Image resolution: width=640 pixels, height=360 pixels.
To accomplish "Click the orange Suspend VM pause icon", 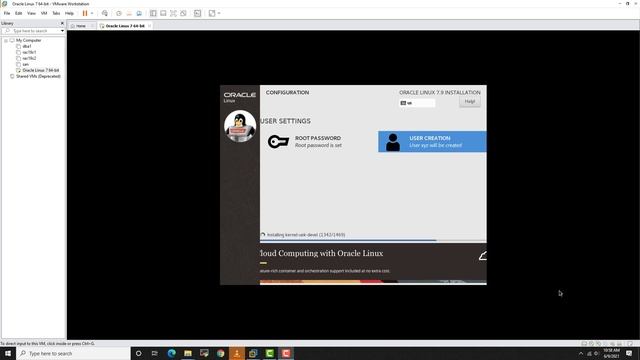I will pyautogui.click(x=85, y=13).
